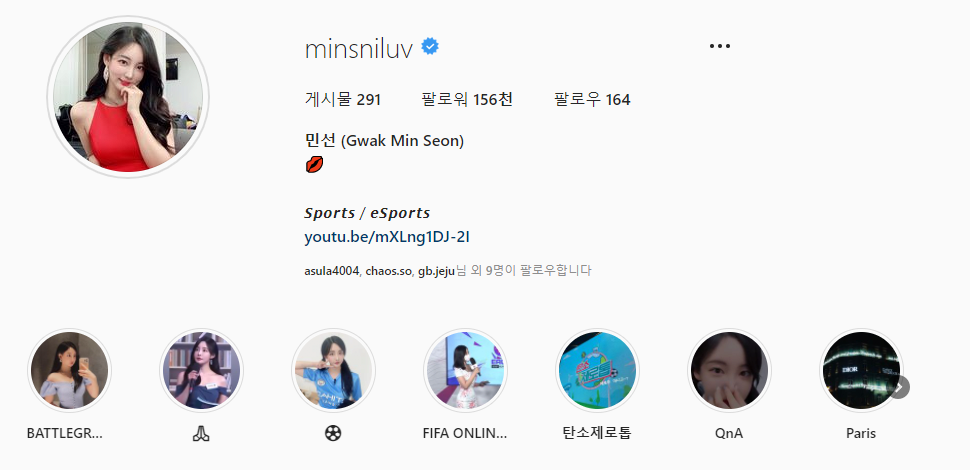The width and height of the screenshot is (970, 470).
Task: Open the BATTLEGR... story highlight
Action: coord(69,370)
